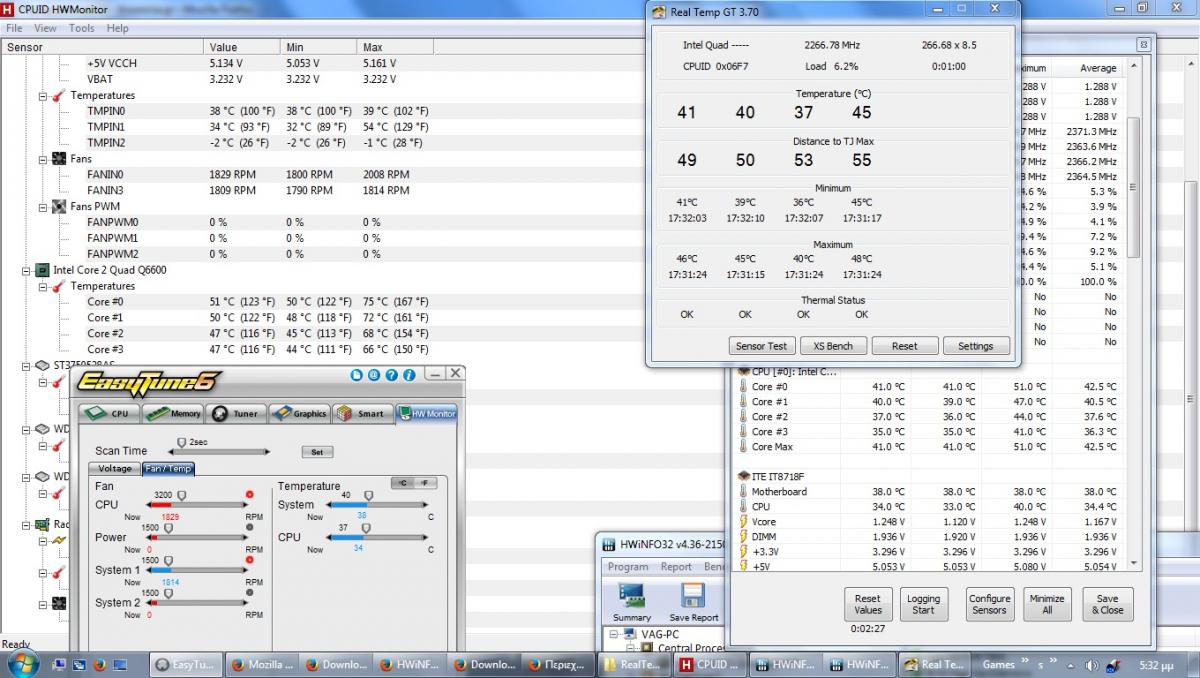Click Minimize All in HWiNFO sensors window
Image resolution: width=1200 pixels, height=678 pixels.
(1046, 605)
